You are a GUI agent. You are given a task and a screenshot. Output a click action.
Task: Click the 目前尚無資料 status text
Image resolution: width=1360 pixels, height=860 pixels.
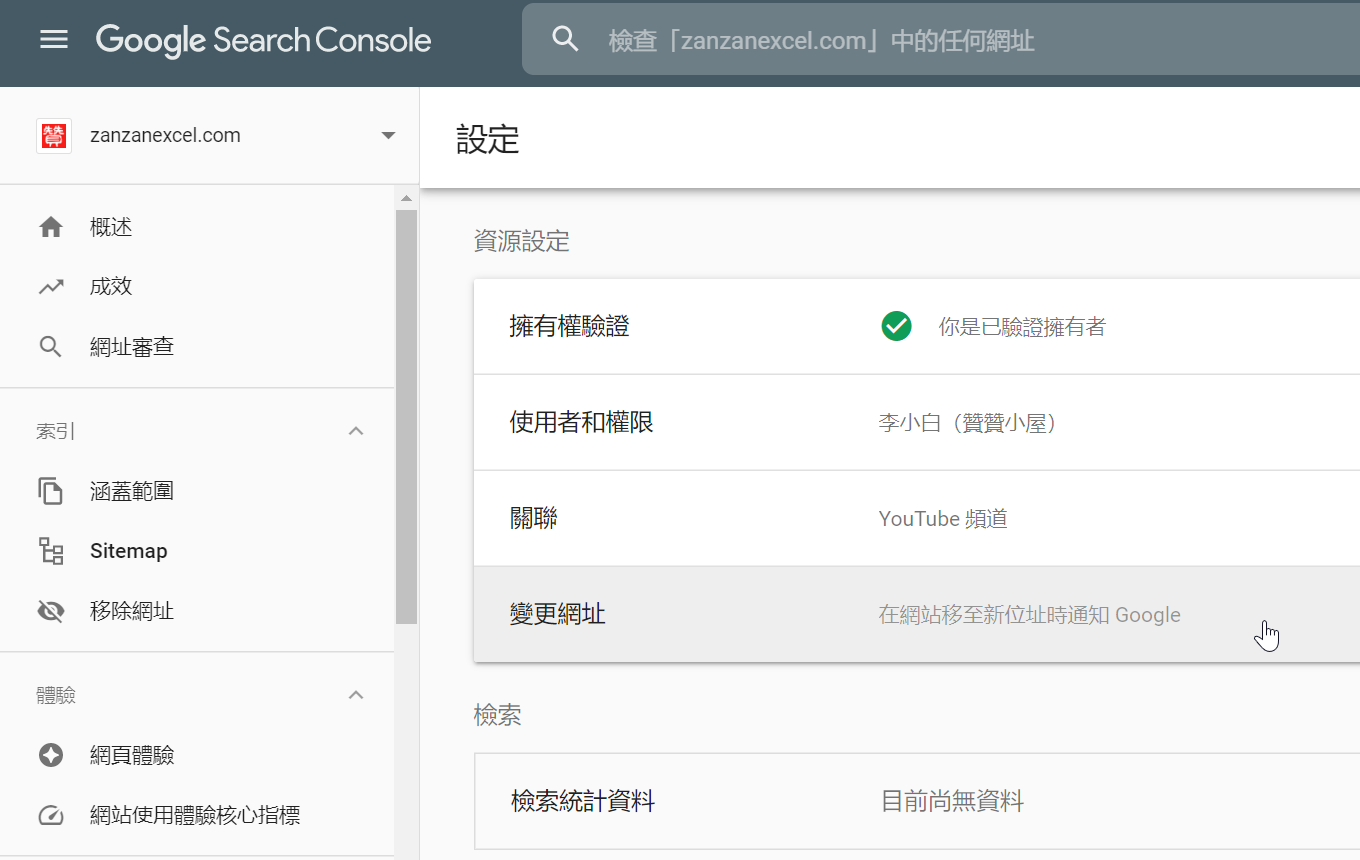click(952, 801)
